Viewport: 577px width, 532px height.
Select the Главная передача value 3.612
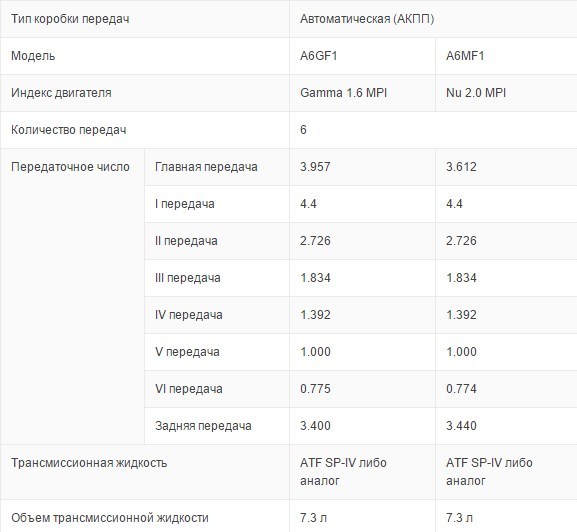pos(461,167)
